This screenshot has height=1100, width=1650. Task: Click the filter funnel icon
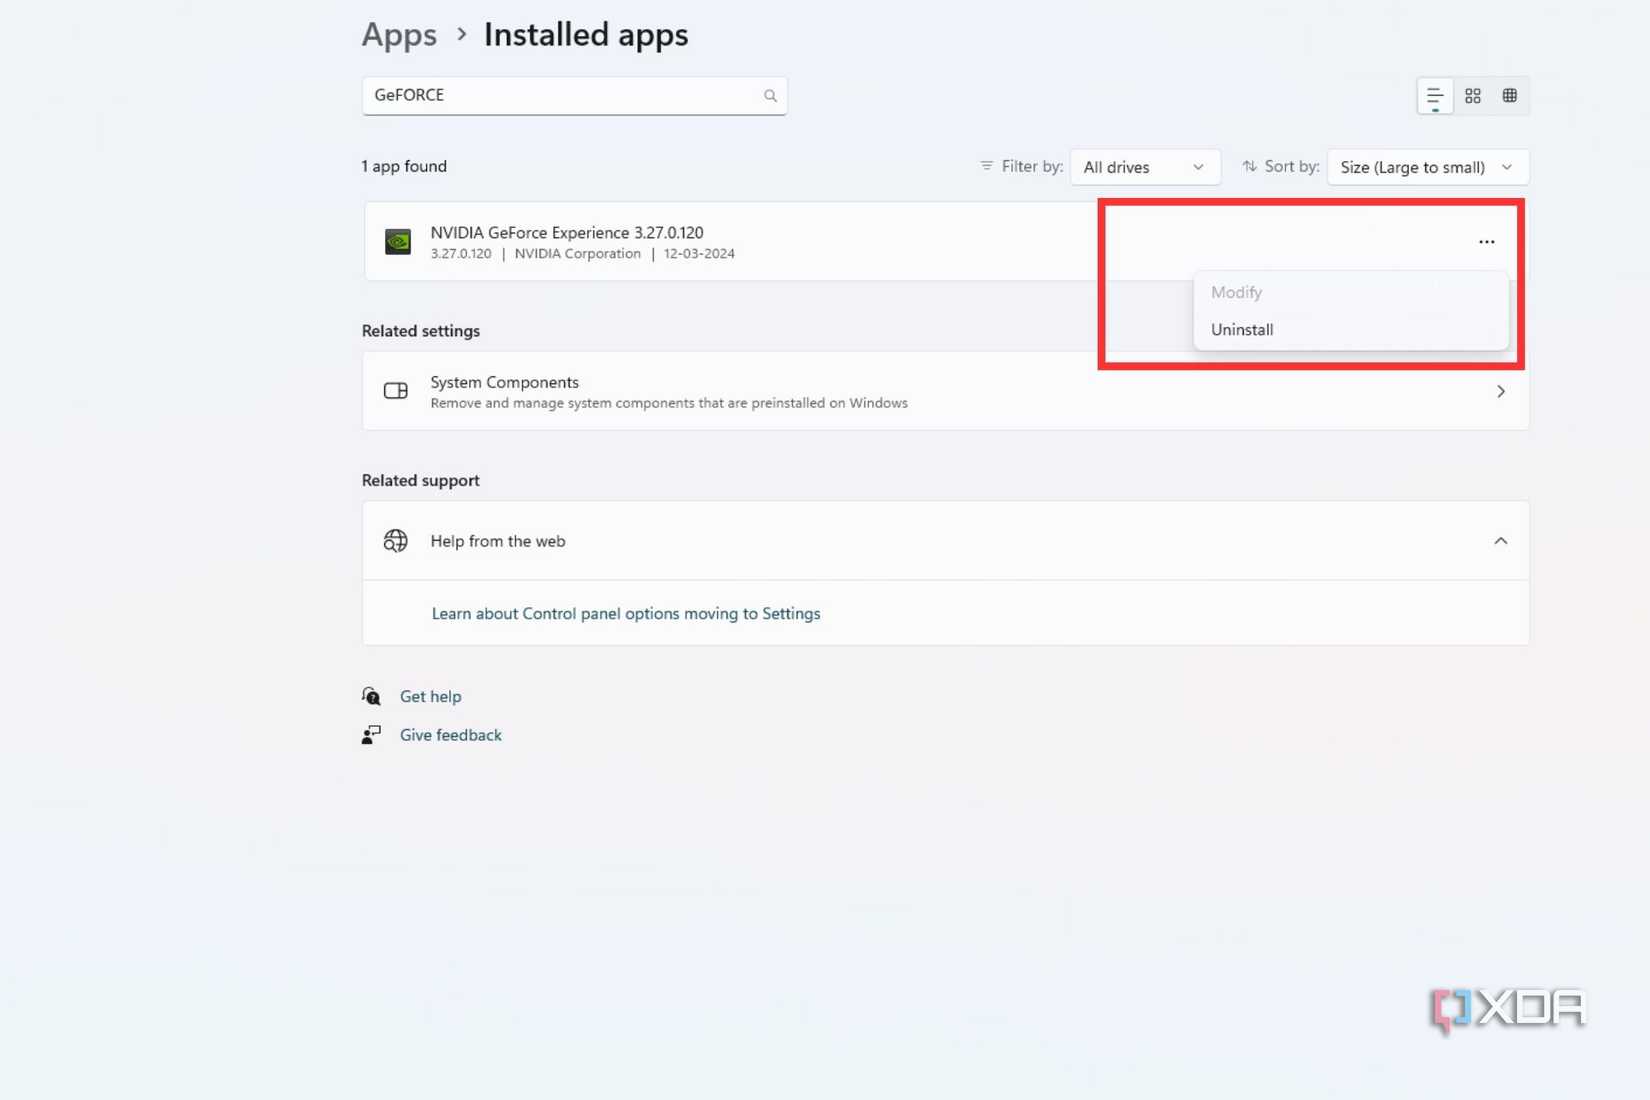[x=986, y=166]
